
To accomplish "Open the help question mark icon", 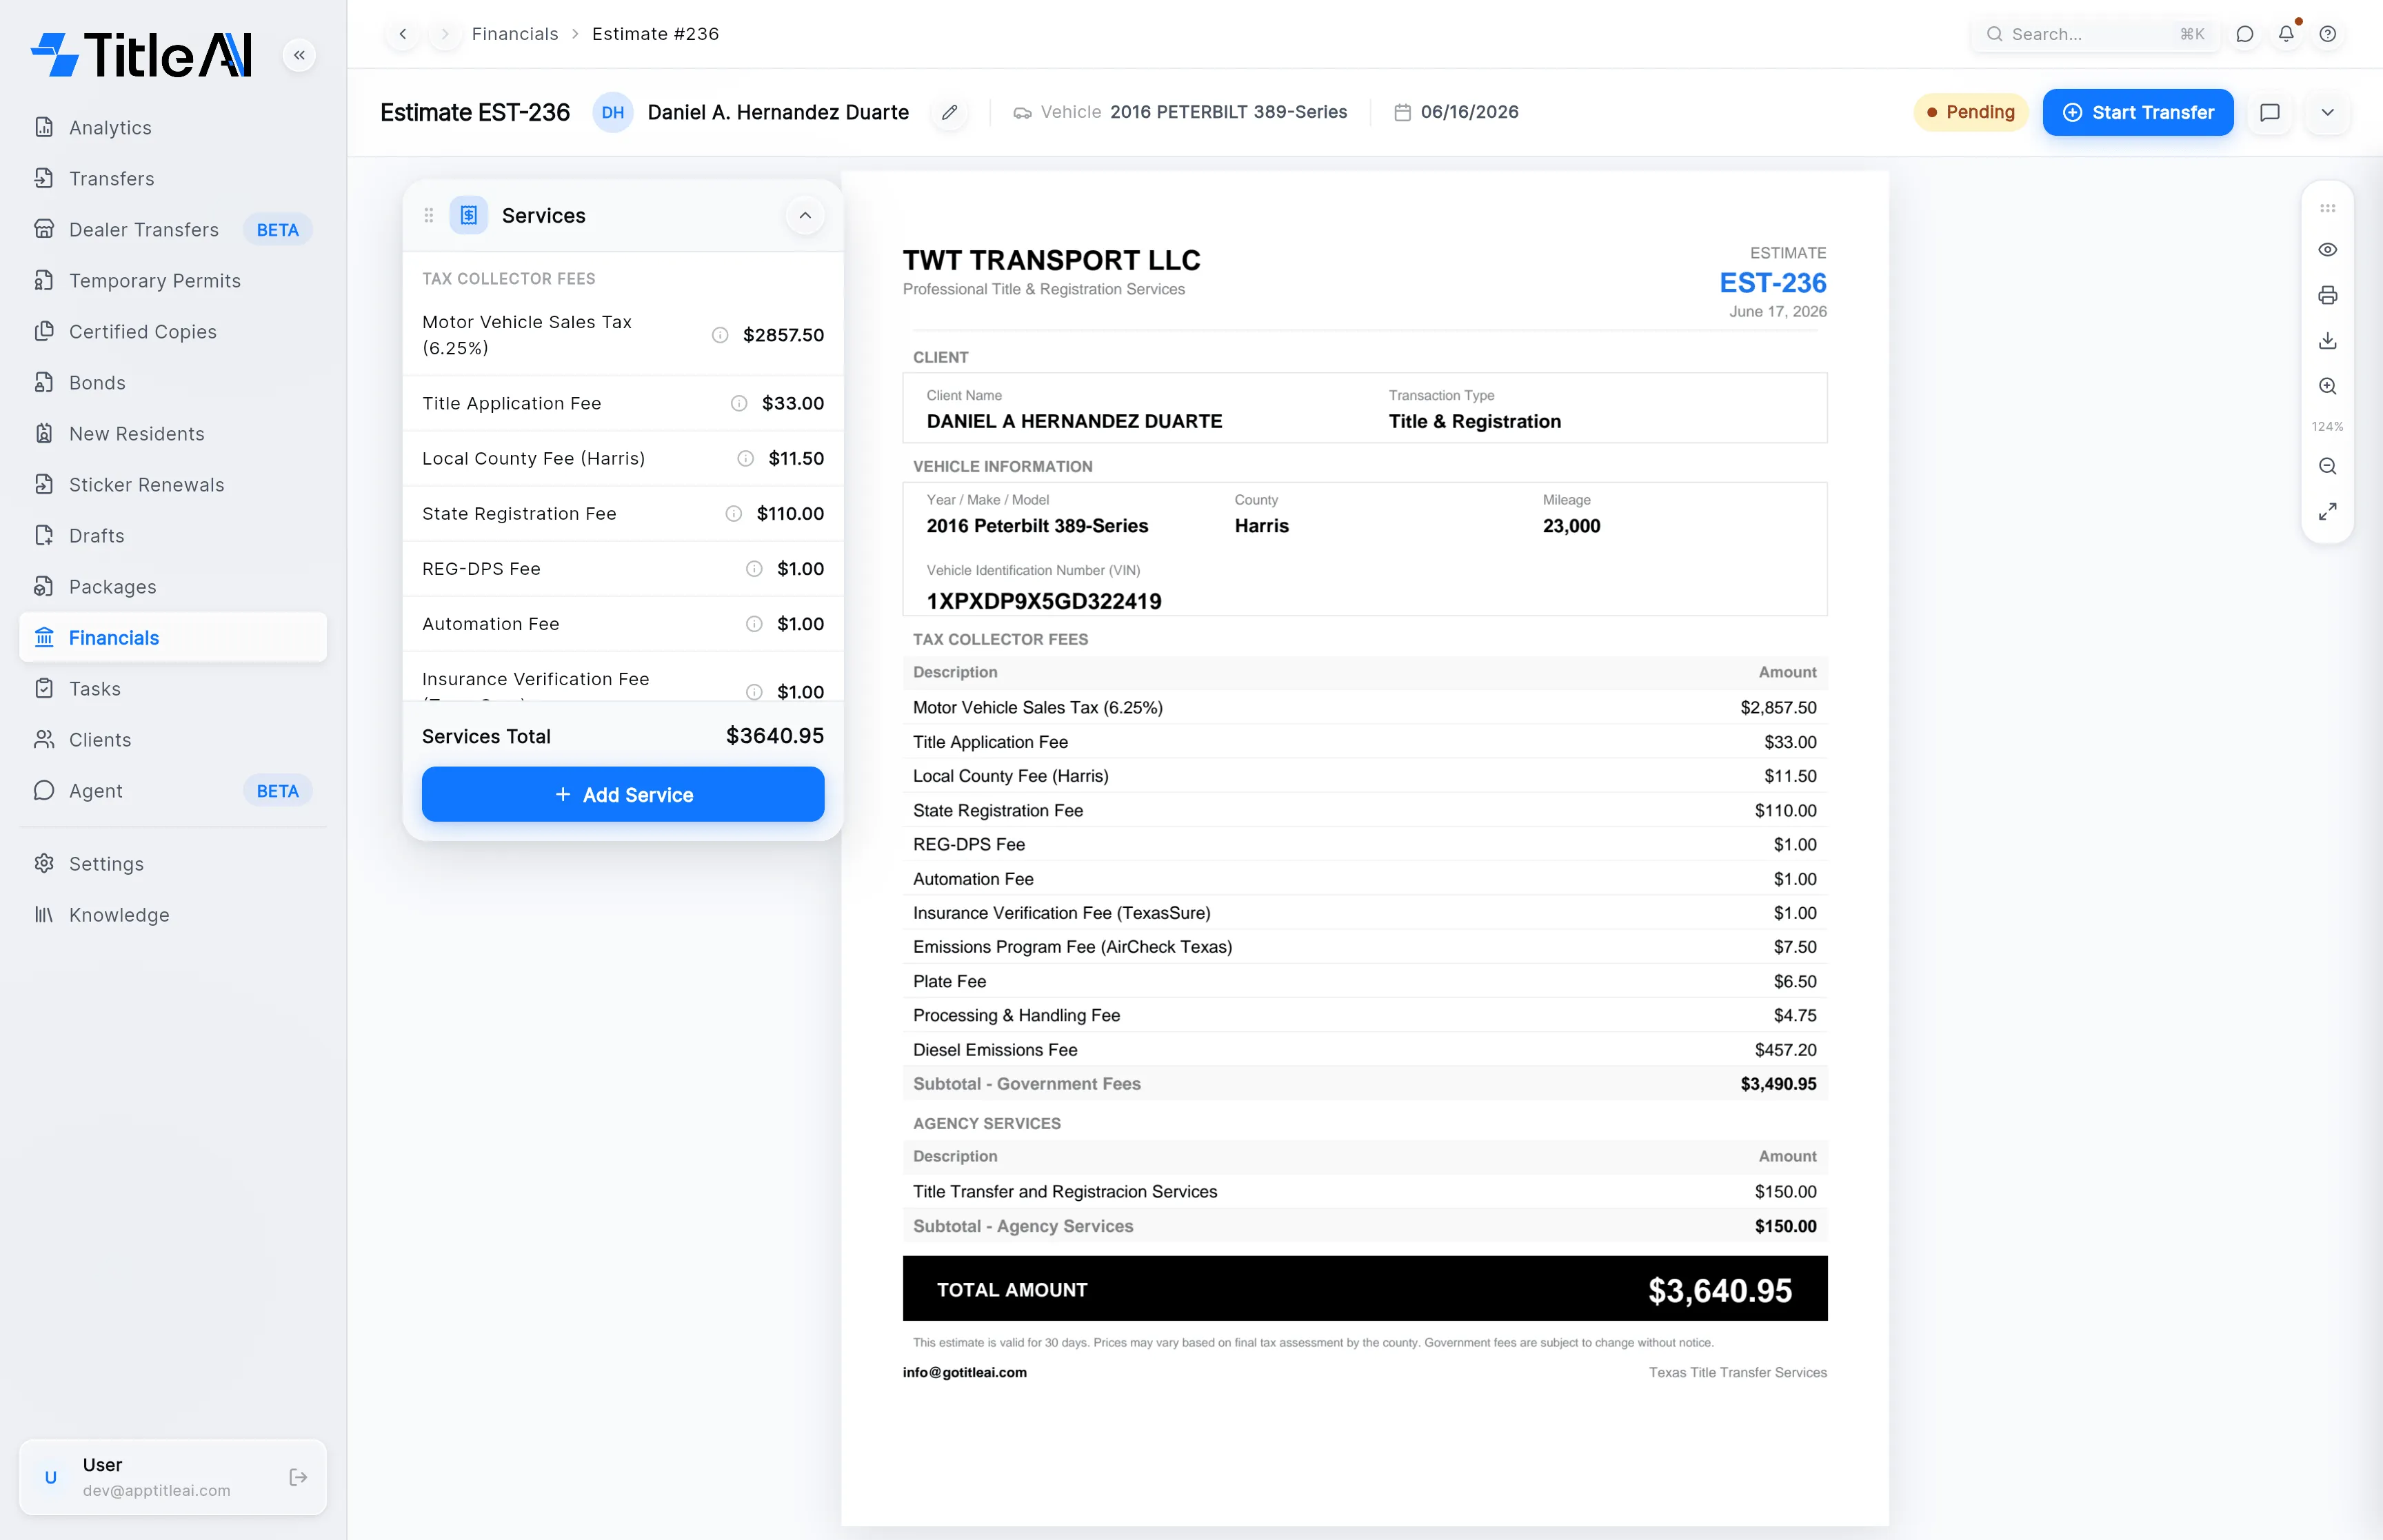I will click(x=2327, y=34).
